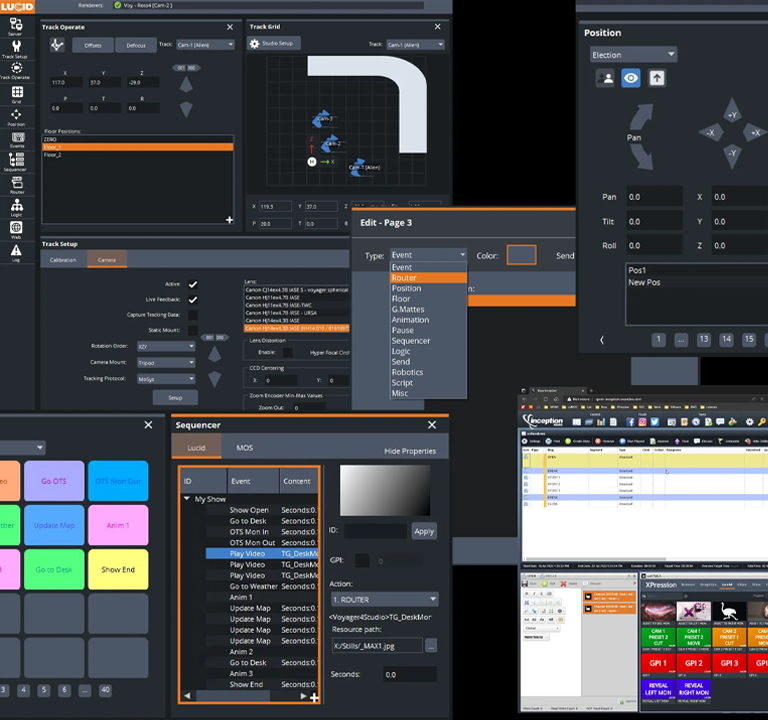This screenshot has width=768, height=720.
Task: Click the Go OTS shotbox button
Action: [x=54, y=481]
